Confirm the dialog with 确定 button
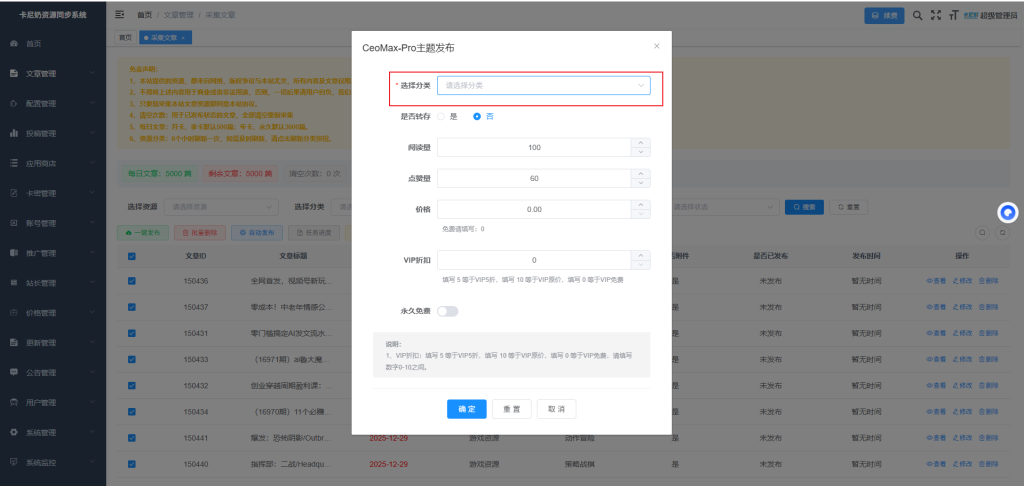Screen dimensions: 1024x486 click(x=467, y=409)
